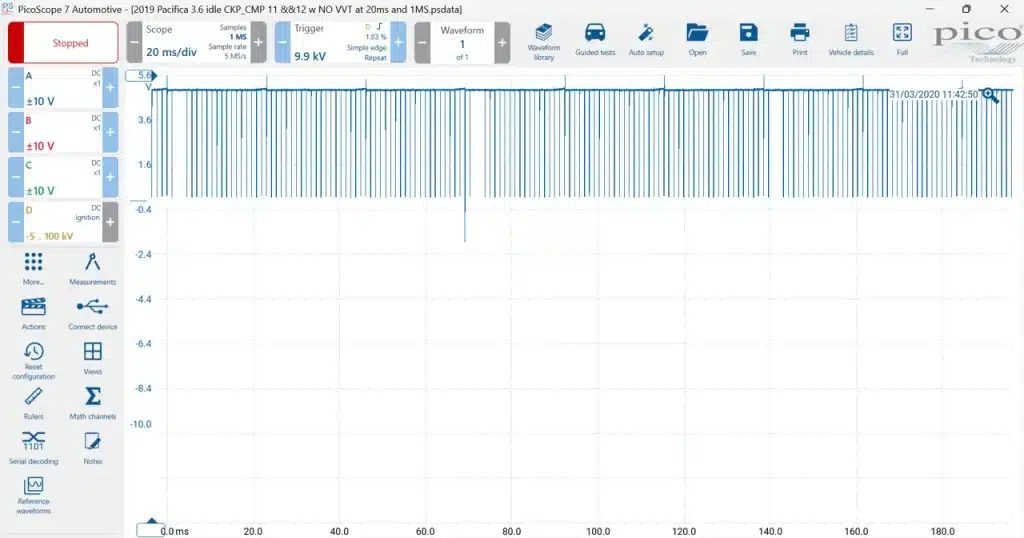Open Scope 20 ms/div settings
This screenshot has width=1024, height=538.
(x=196, y=42)
